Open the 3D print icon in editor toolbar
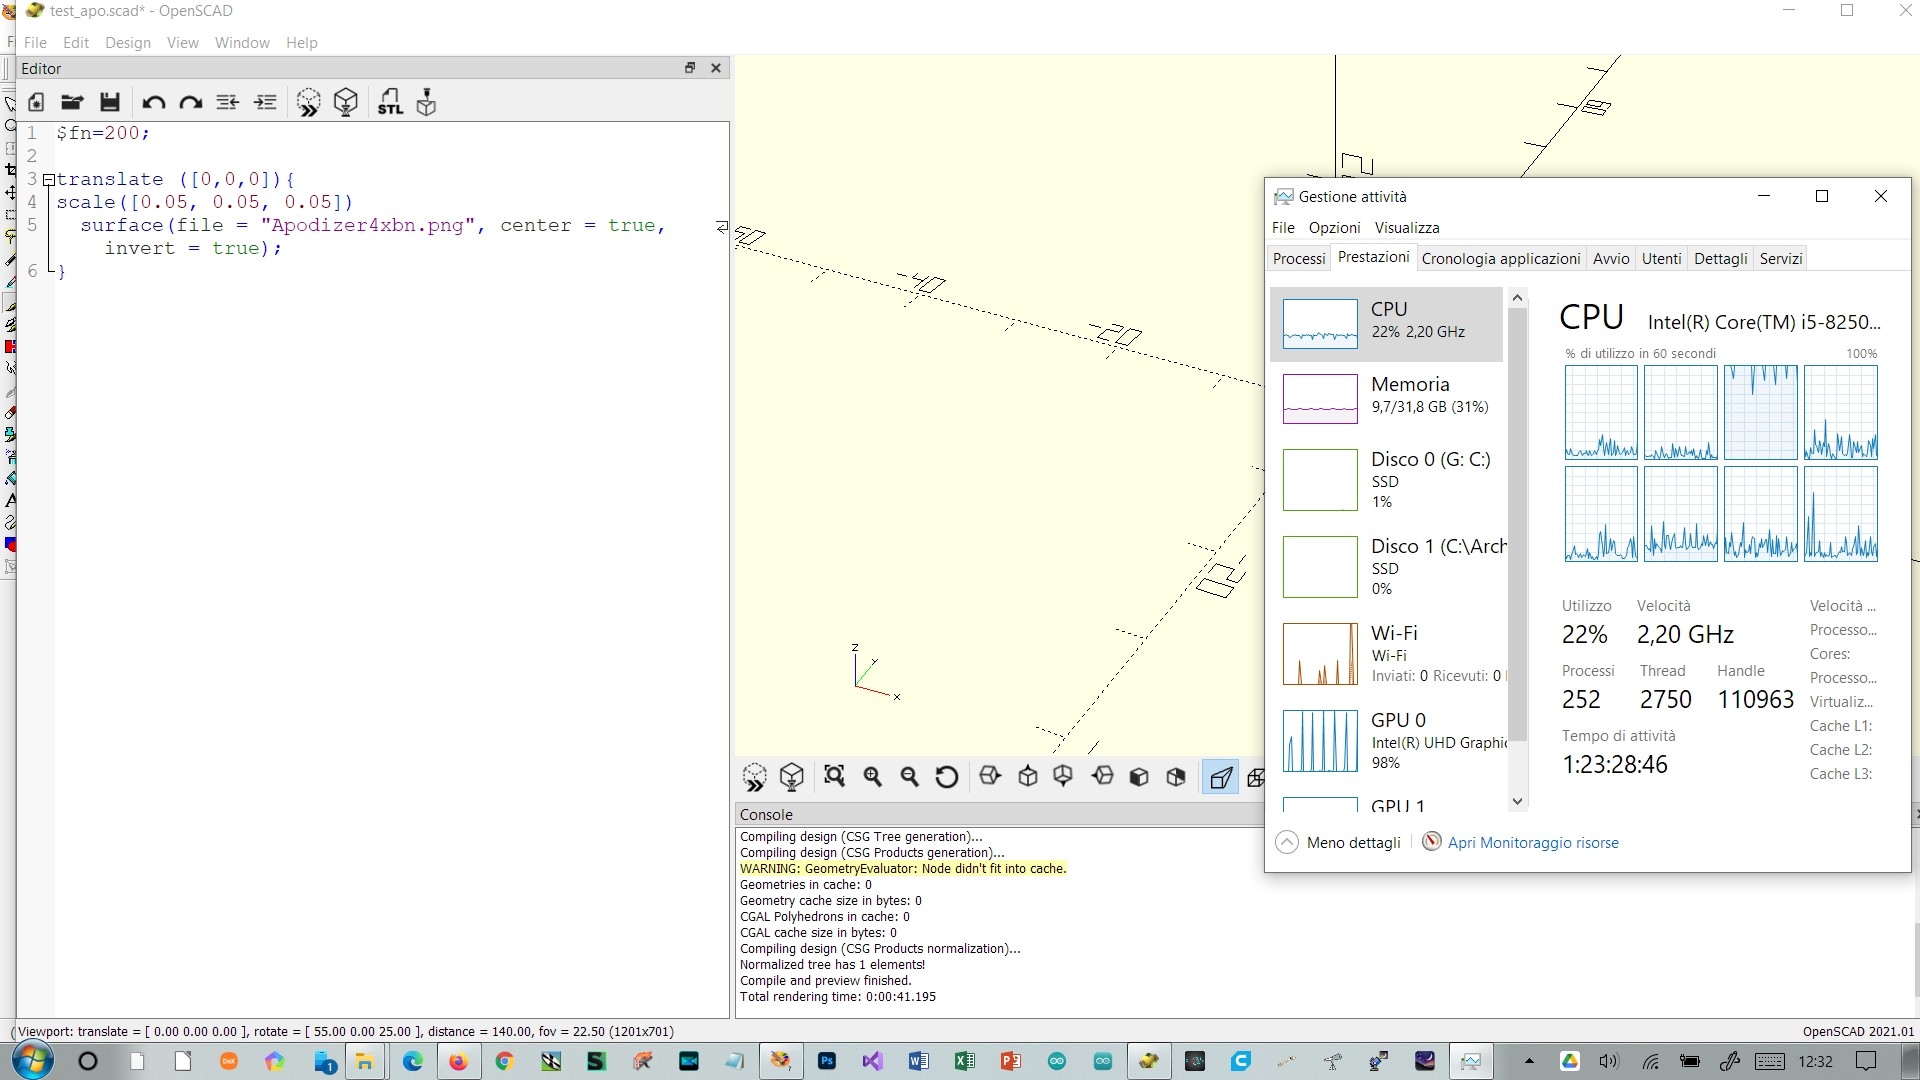Screen dimensions: 1920x1080 tap(426, 101)
